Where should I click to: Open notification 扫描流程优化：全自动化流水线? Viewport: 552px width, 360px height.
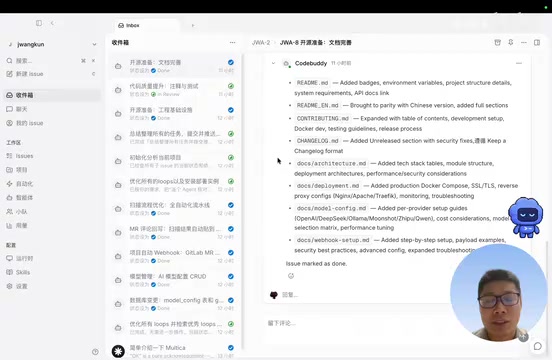click(174, 209)
